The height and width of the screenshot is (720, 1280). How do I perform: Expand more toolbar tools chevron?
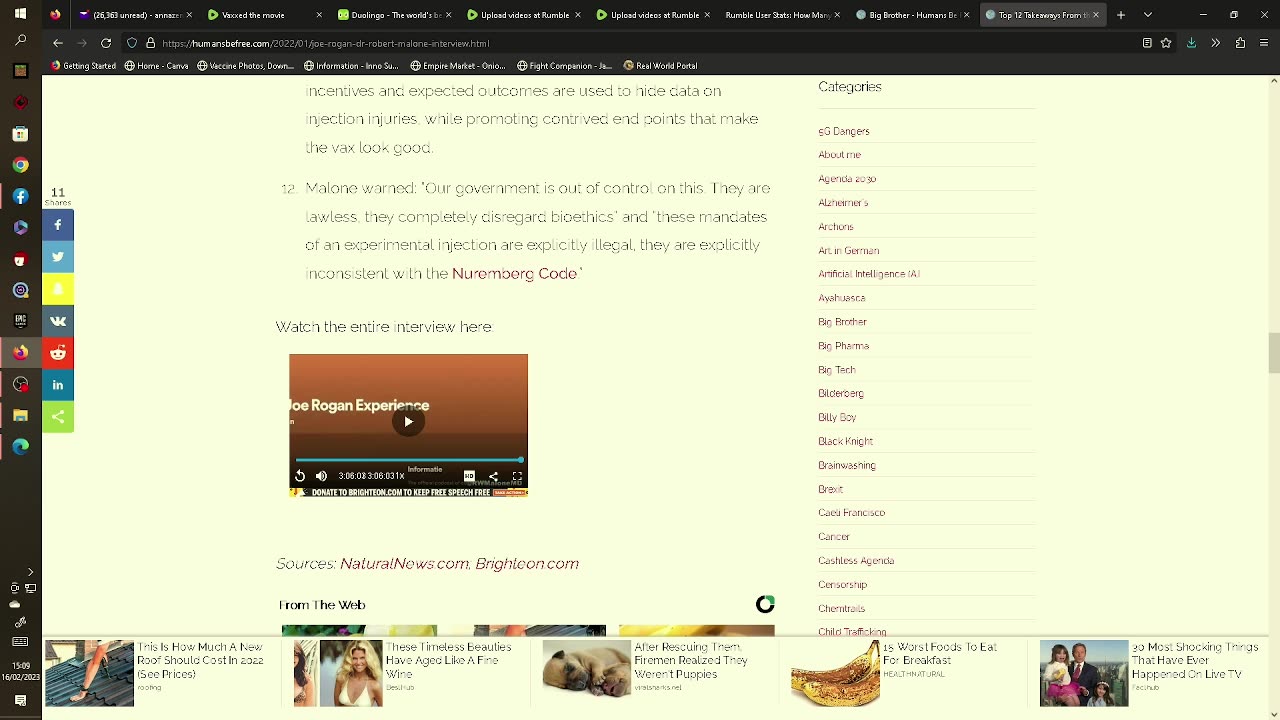pyautogui.click(x=1215, y=43)
